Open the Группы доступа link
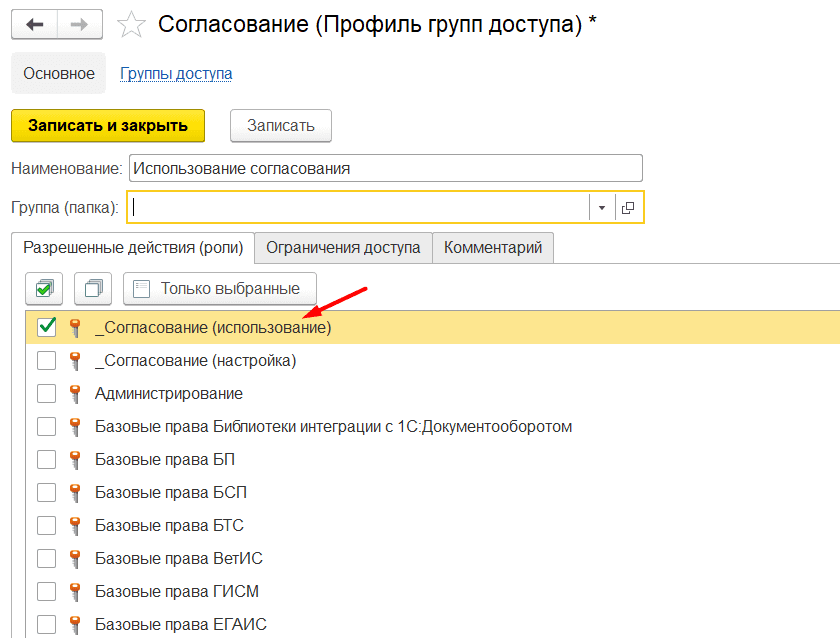The width and height of the screenshot is (840, 638). click(x=176, y=73)
